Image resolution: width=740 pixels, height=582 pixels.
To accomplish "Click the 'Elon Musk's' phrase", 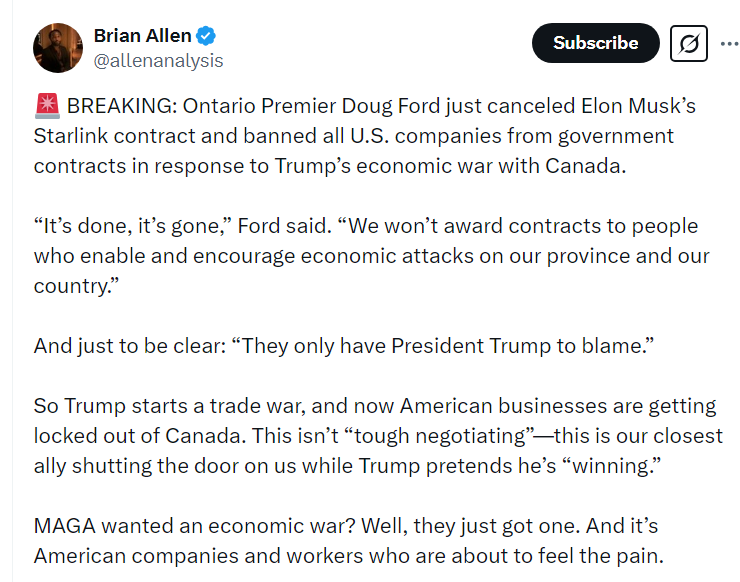I will 639,106.
